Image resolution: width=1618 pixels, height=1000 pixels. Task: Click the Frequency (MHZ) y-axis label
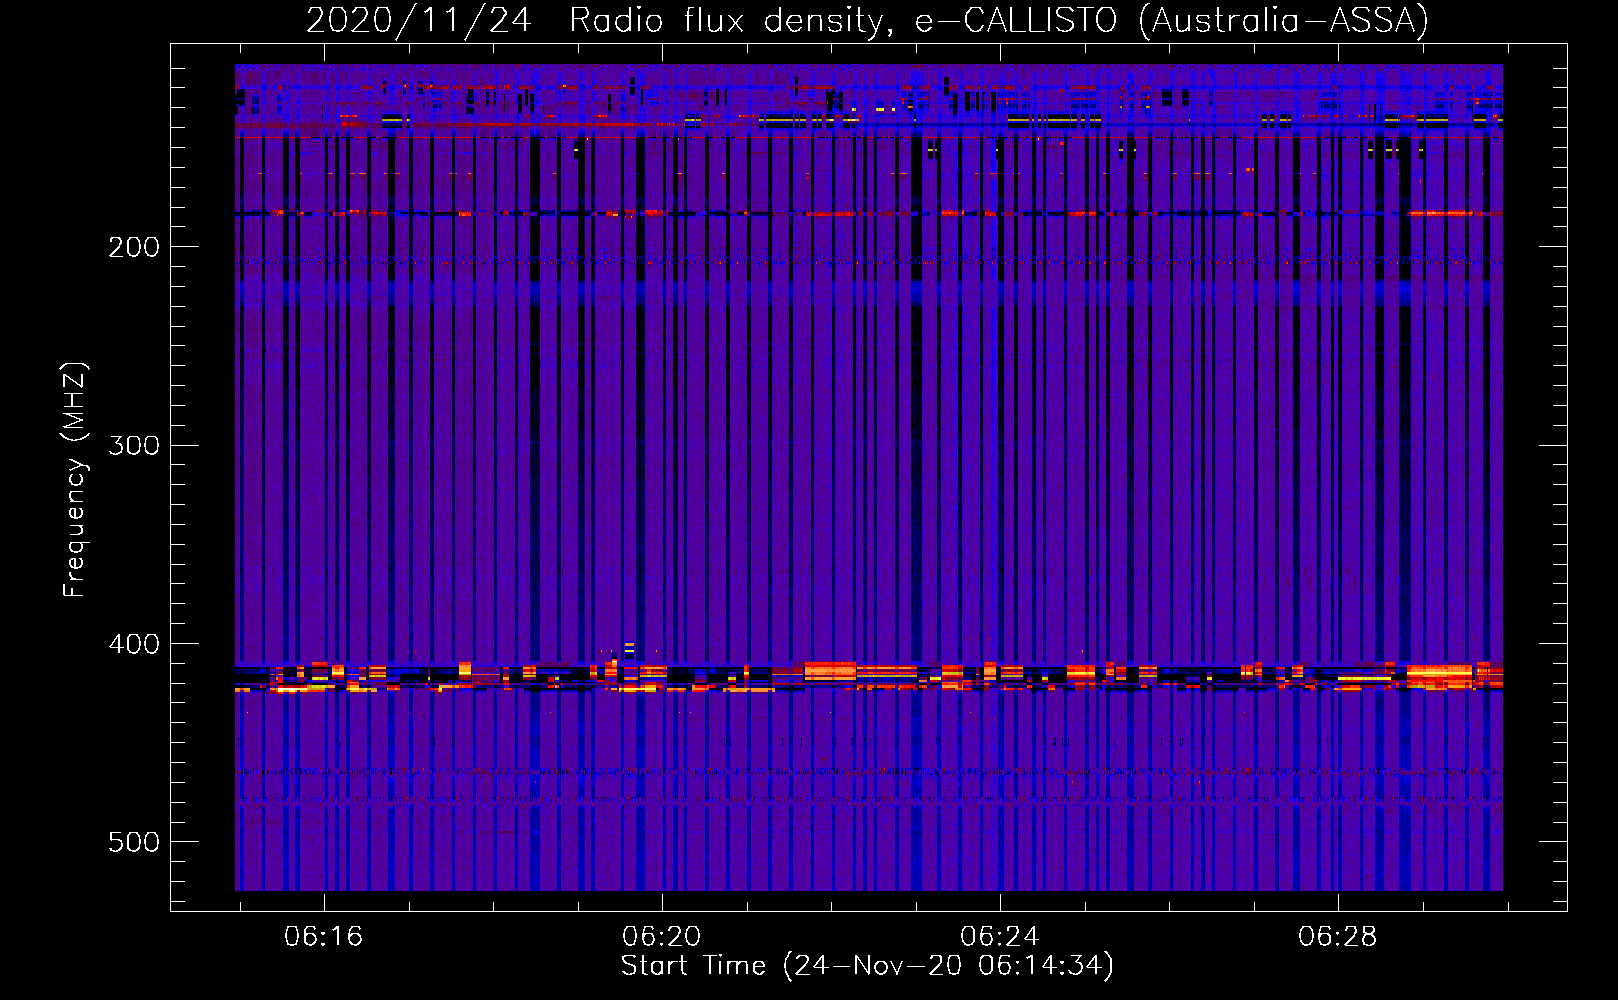coord(75,480)
